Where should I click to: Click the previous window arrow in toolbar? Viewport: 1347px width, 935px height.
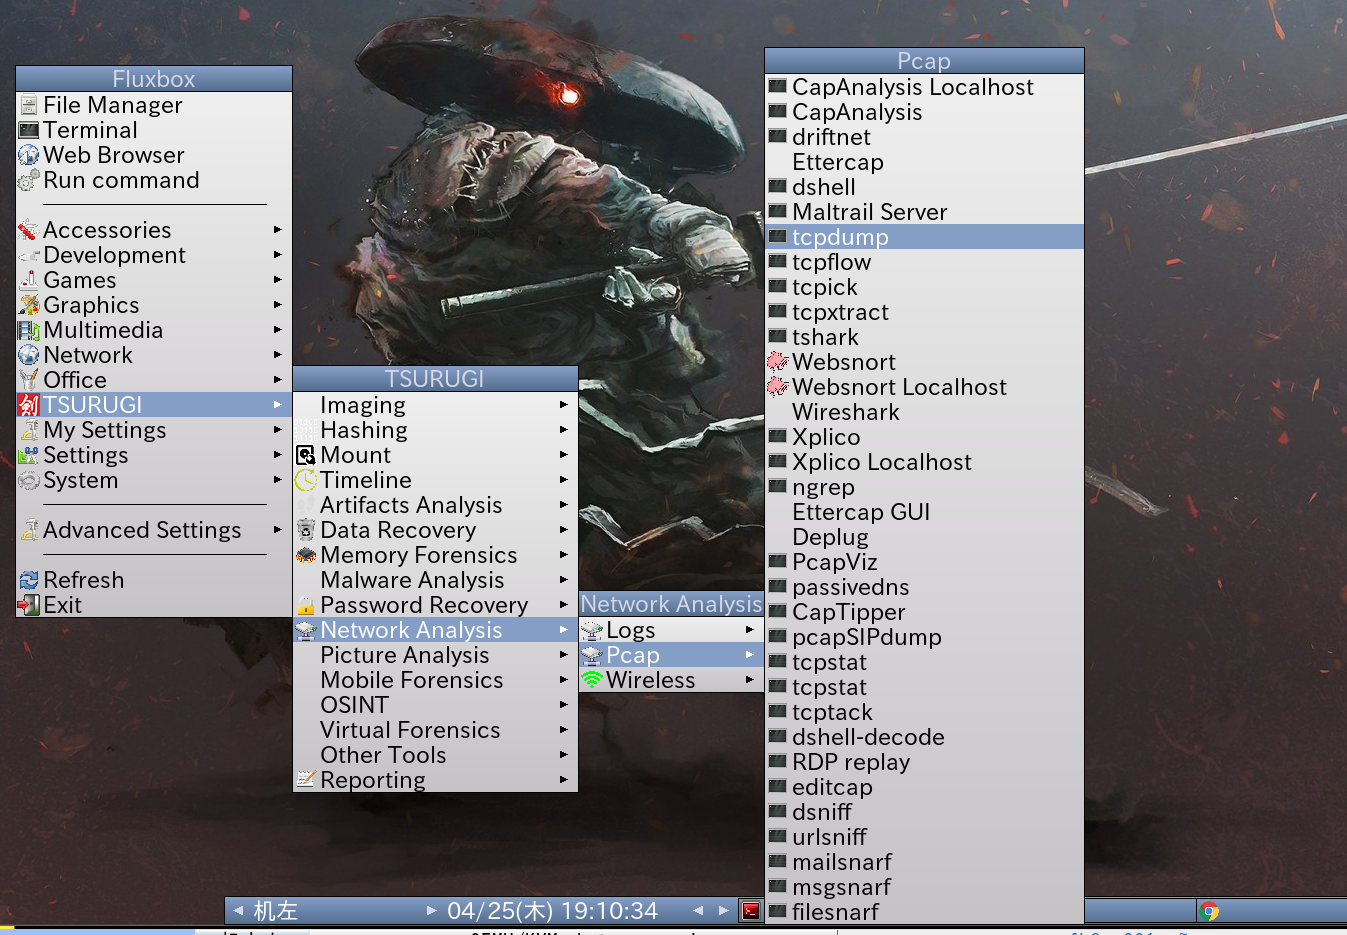click(x=698, y=910)
